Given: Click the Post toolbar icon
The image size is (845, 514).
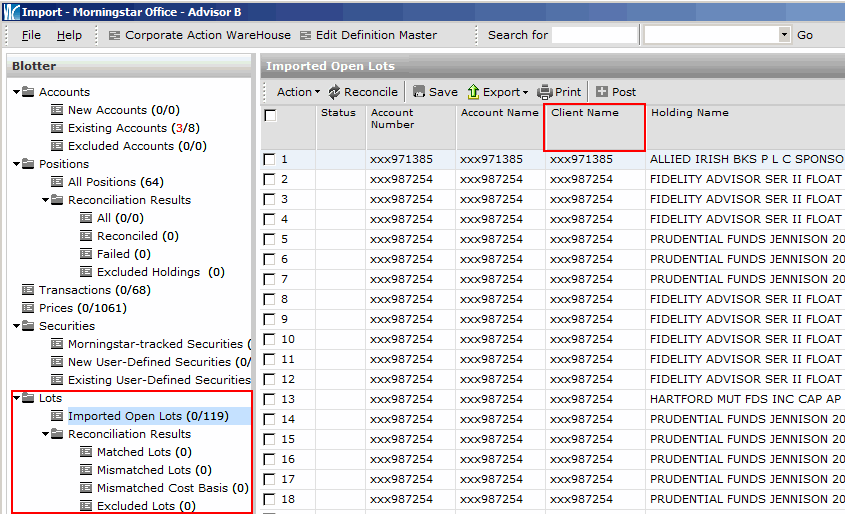Looking at the screenshot, I should point(602,92).
